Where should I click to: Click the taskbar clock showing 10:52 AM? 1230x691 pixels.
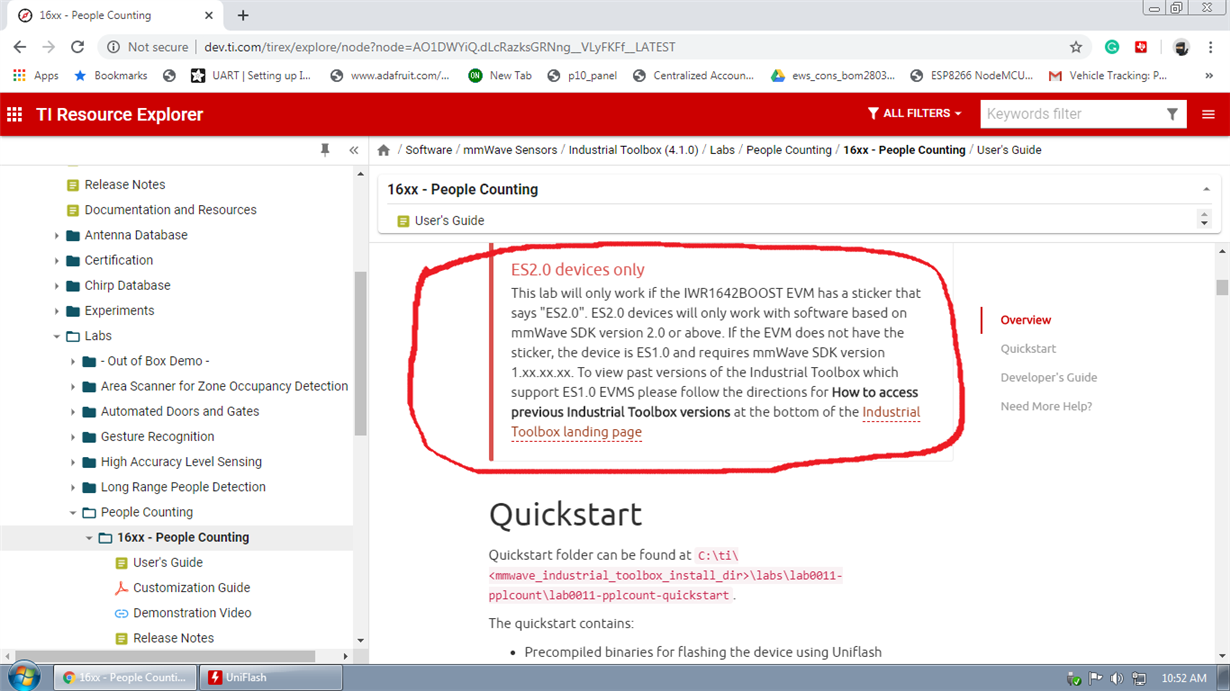(x=1184, y=679)
